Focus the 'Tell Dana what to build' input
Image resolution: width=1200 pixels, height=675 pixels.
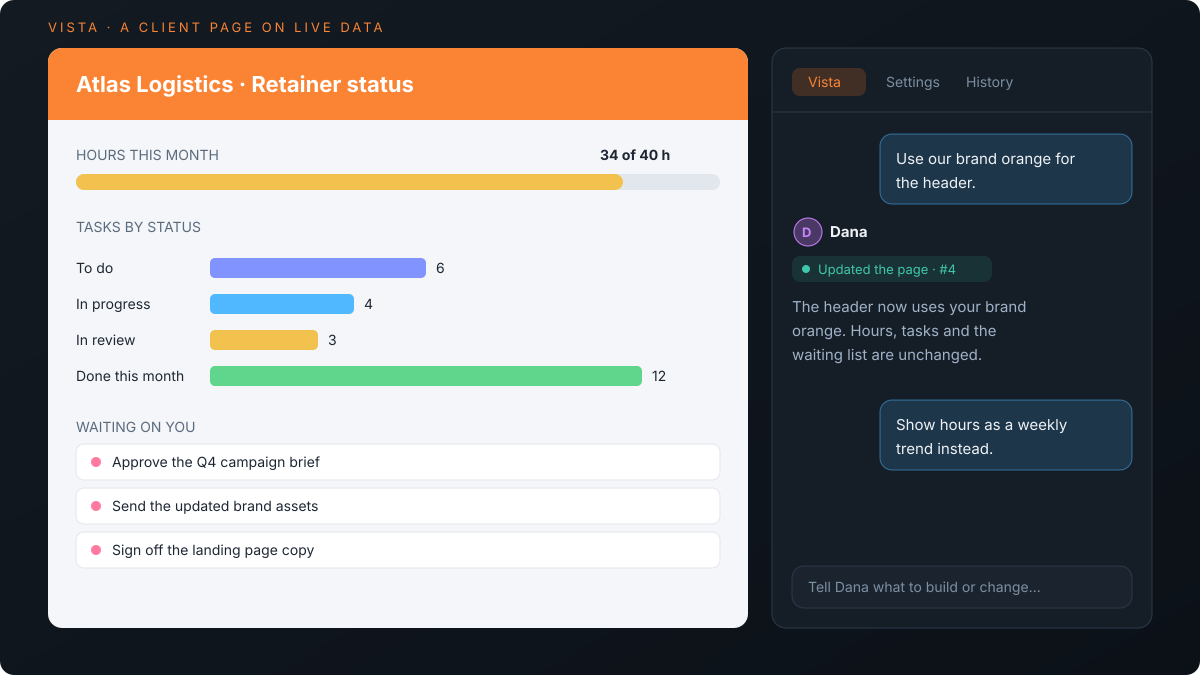[x=962, y=587]
